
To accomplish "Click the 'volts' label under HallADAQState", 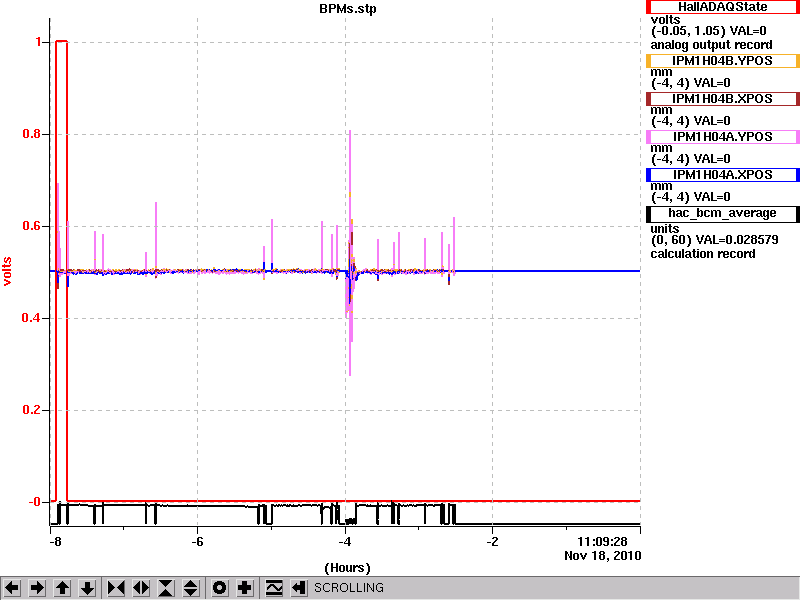I will (x=665, y=19).
